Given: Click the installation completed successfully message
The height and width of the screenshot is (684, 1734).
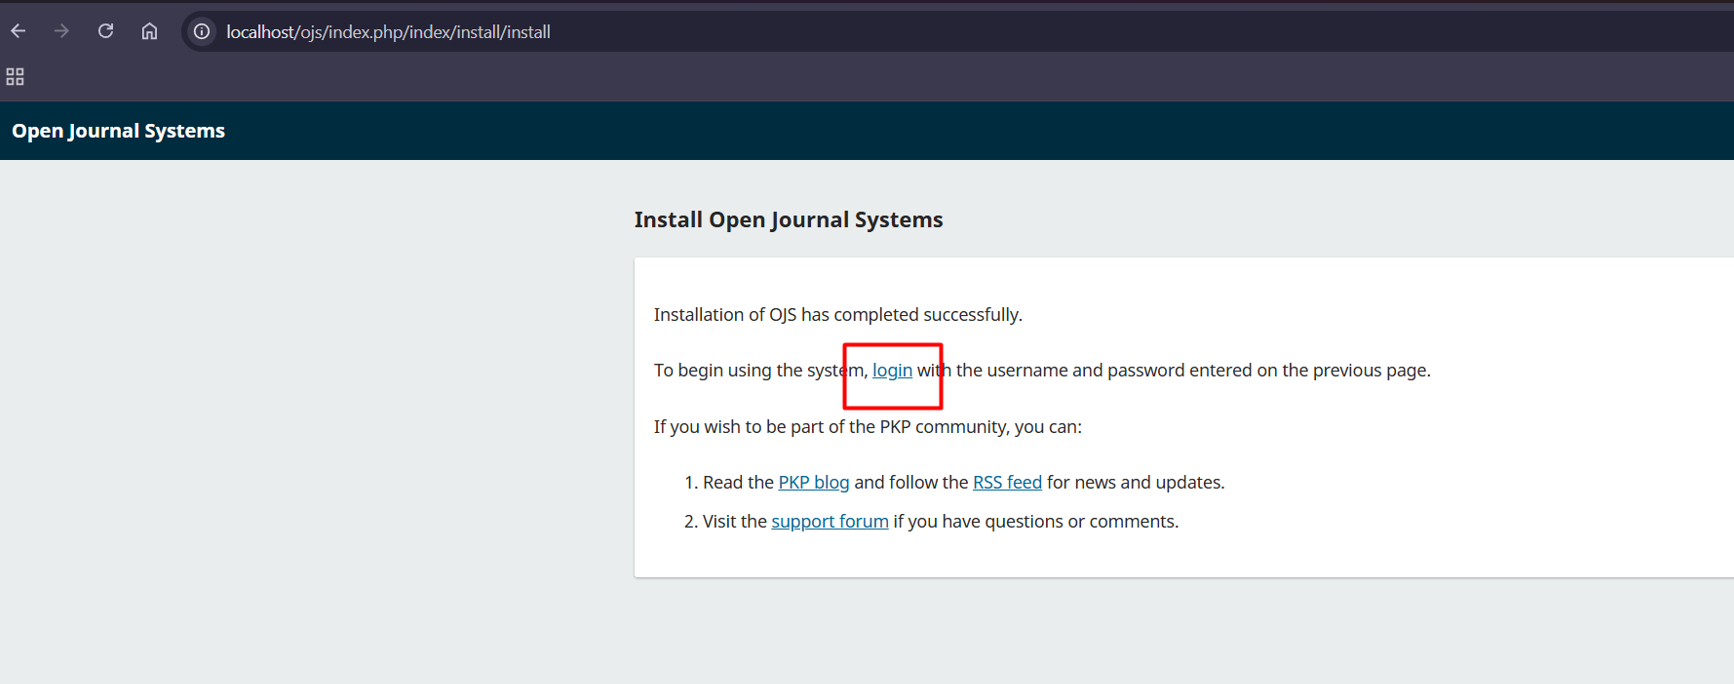Looking at the screenshot, I should (837, 315).
